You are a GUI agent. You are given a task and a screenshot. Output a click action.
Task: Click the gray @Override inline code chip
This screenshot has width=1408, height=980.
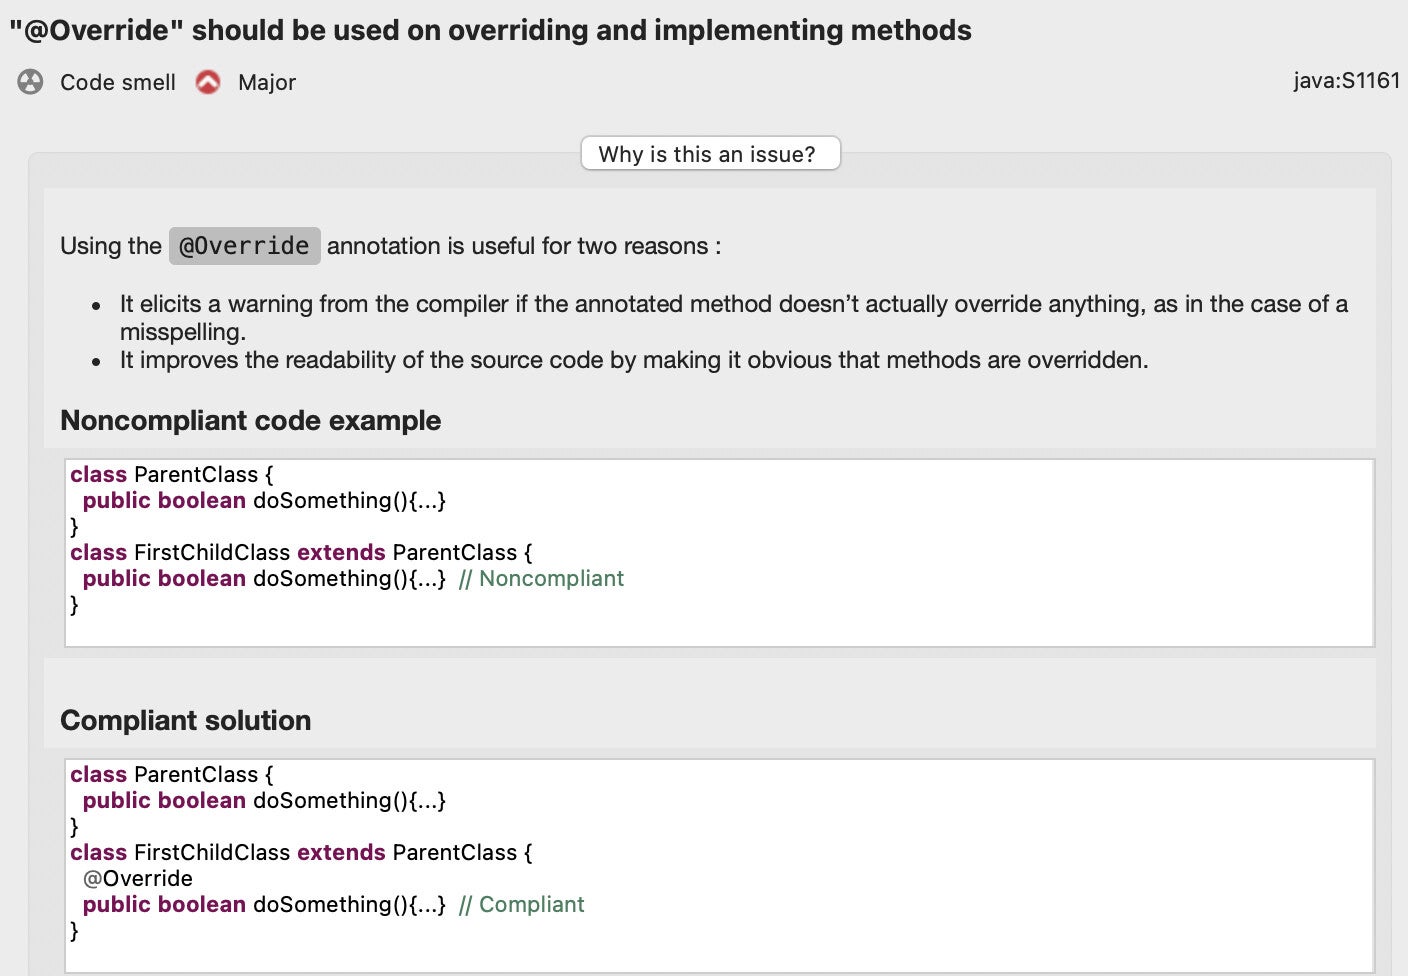244,246
